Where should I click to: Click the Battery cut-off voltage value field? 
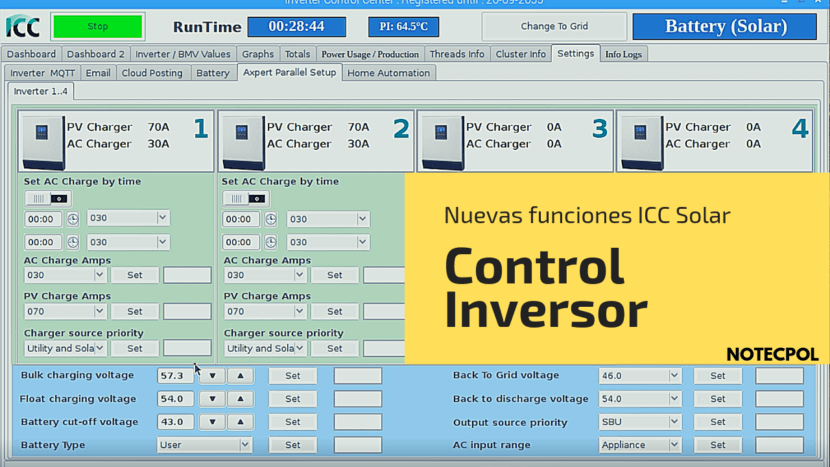175,422
